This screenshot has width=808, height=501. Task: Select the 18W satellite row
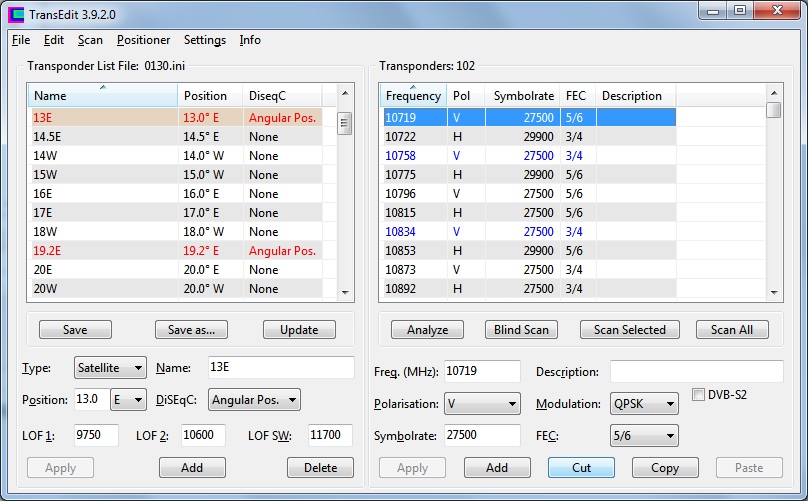pos(175,232)
